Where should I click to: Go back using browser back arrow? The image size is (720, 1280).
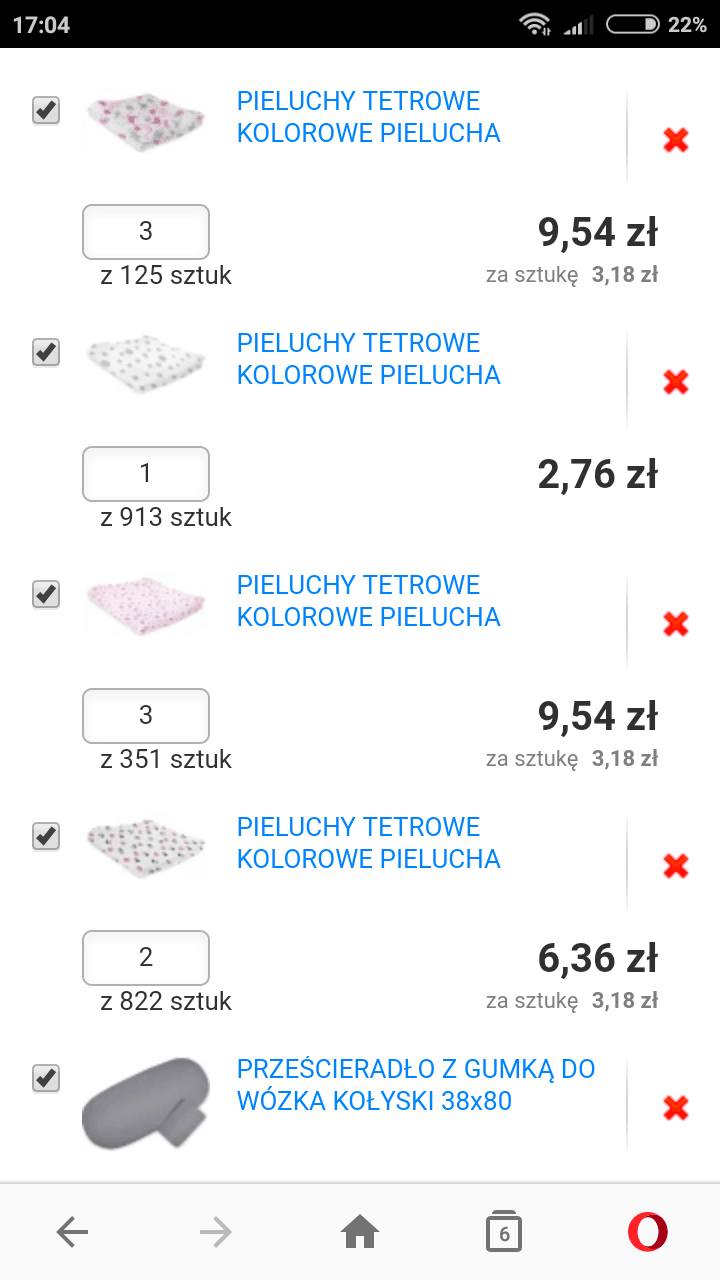point(72,1232)
